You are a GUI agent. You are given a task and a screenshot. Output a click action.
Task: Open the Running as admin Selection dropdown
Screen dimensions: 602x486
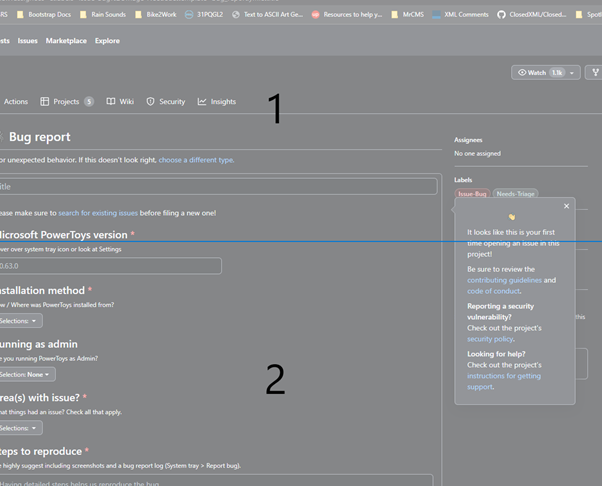point(27,374)
